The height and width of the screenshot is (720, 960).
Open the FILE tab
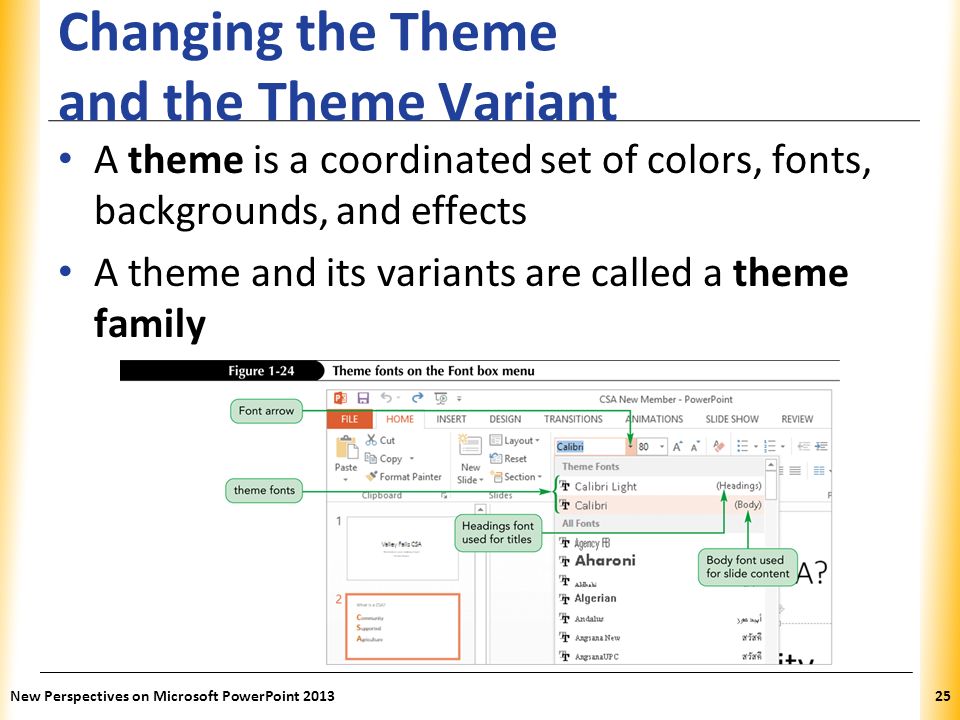click(x=350, y=419)
